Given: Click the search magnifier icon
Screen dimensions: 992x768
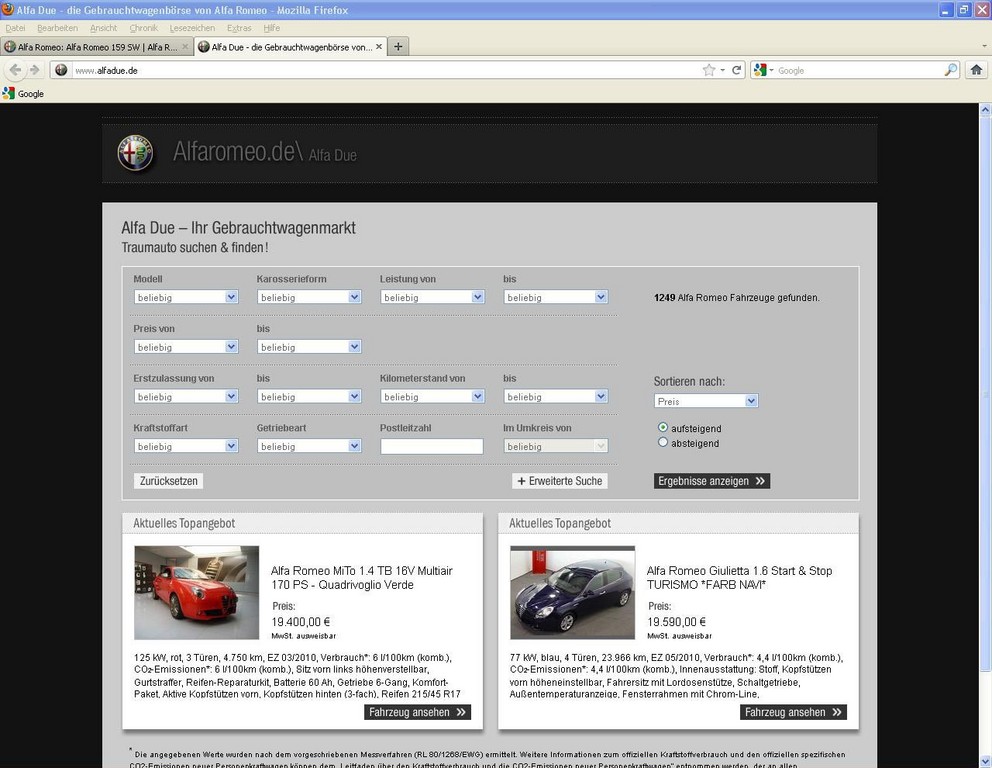Looking at the screenshot, I should point(950,70).
